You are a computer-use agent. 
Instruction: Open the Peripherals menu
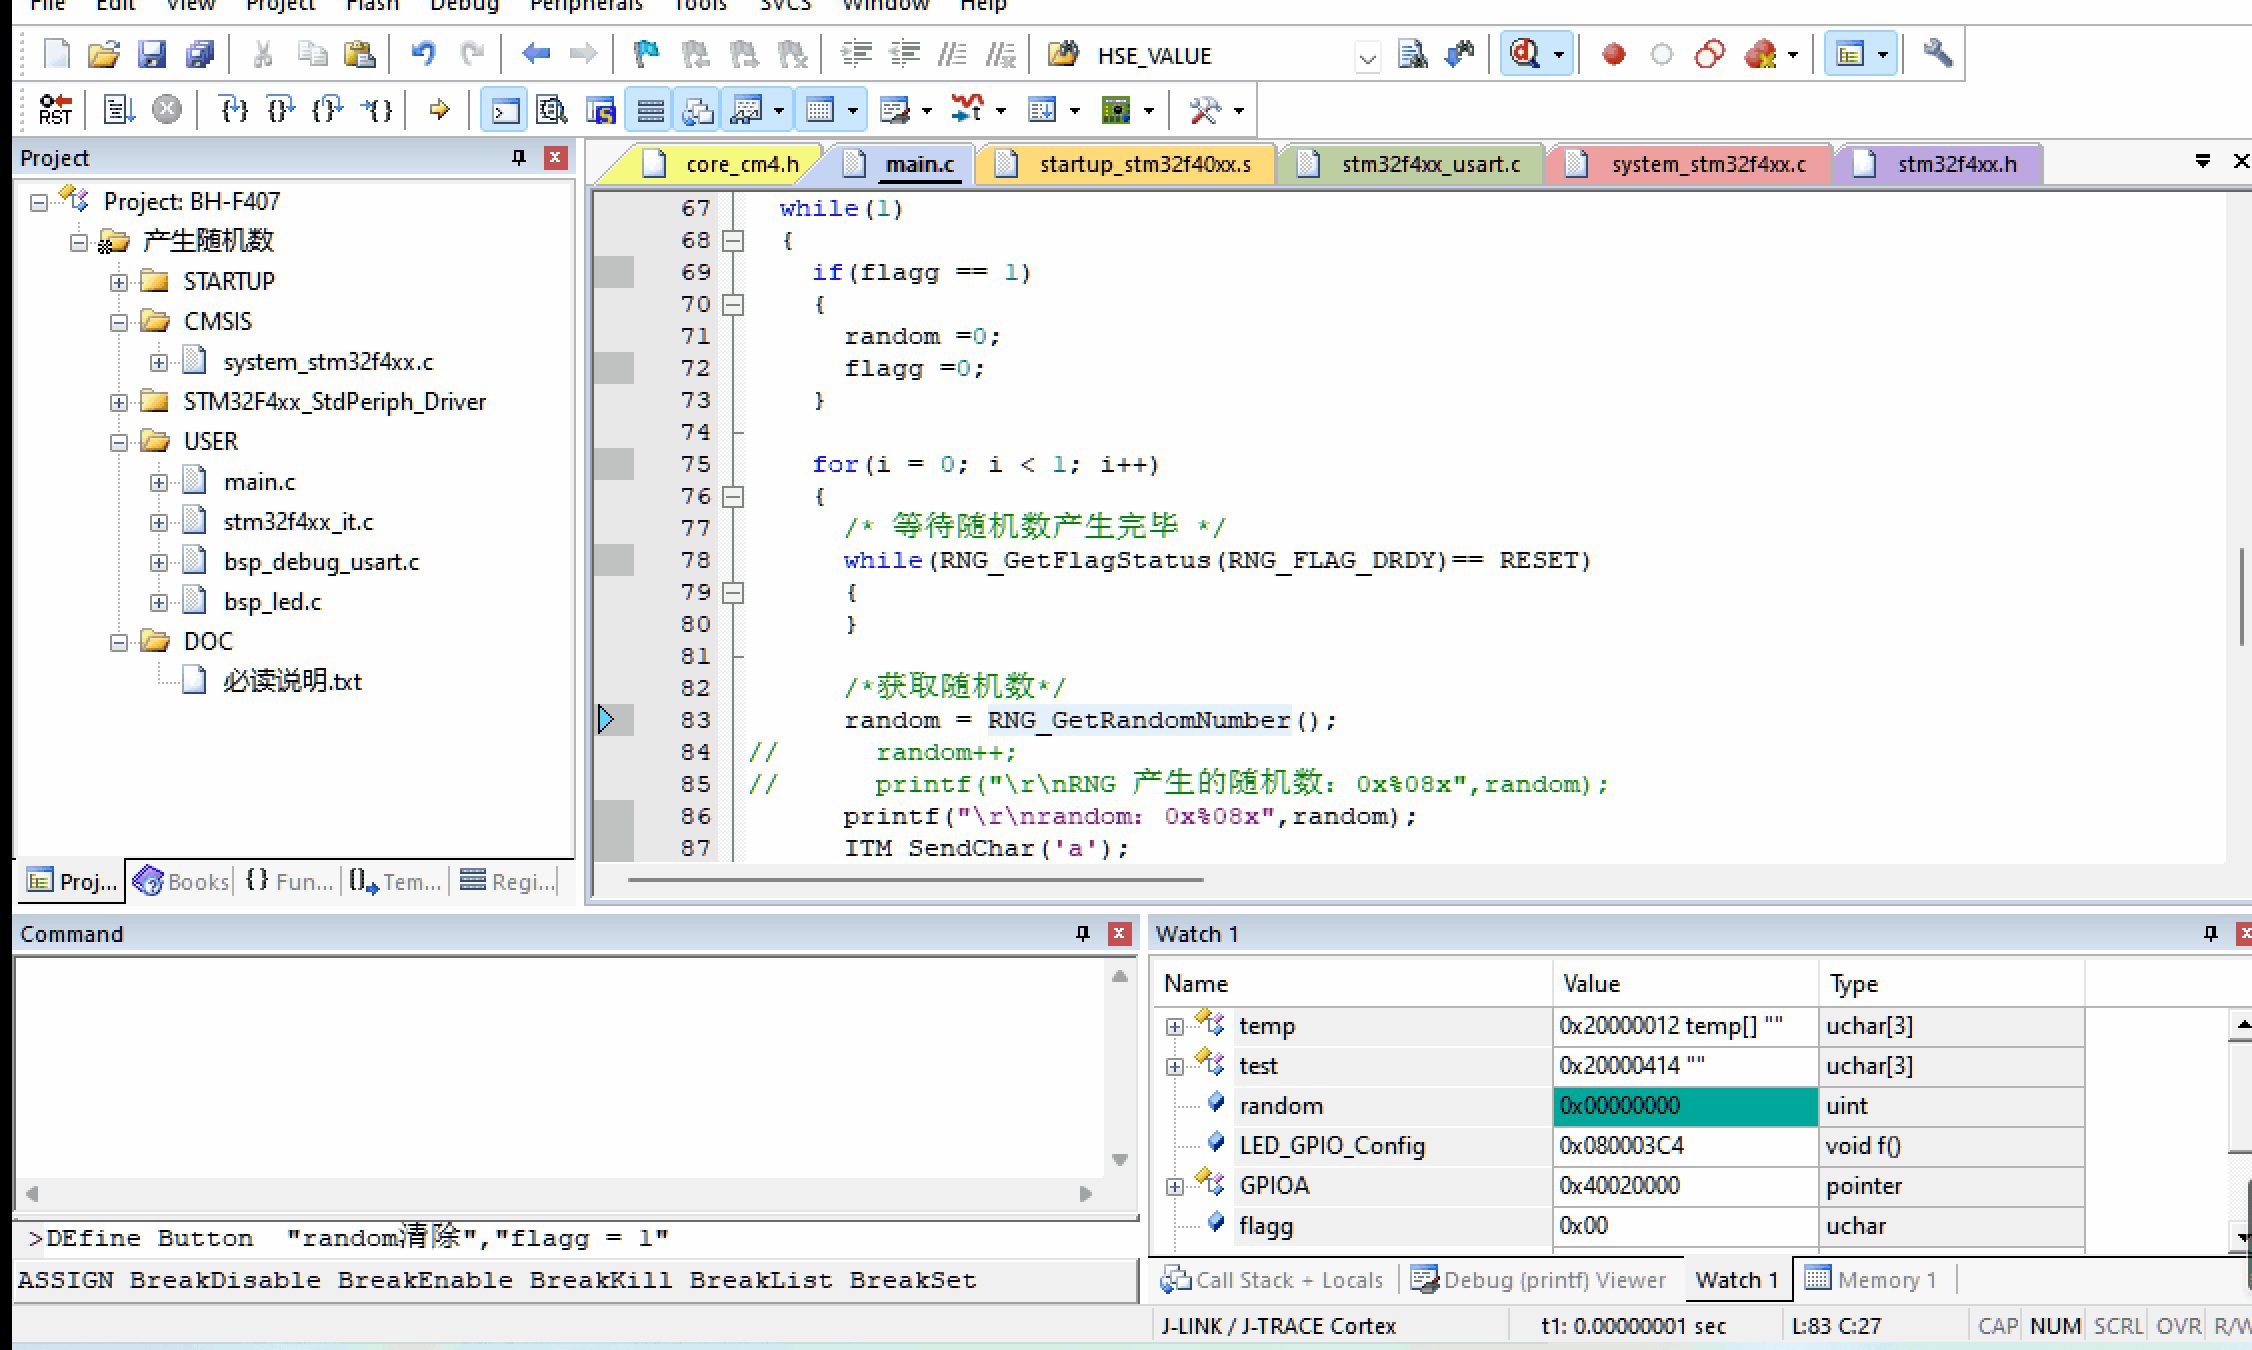pos(585,6)
